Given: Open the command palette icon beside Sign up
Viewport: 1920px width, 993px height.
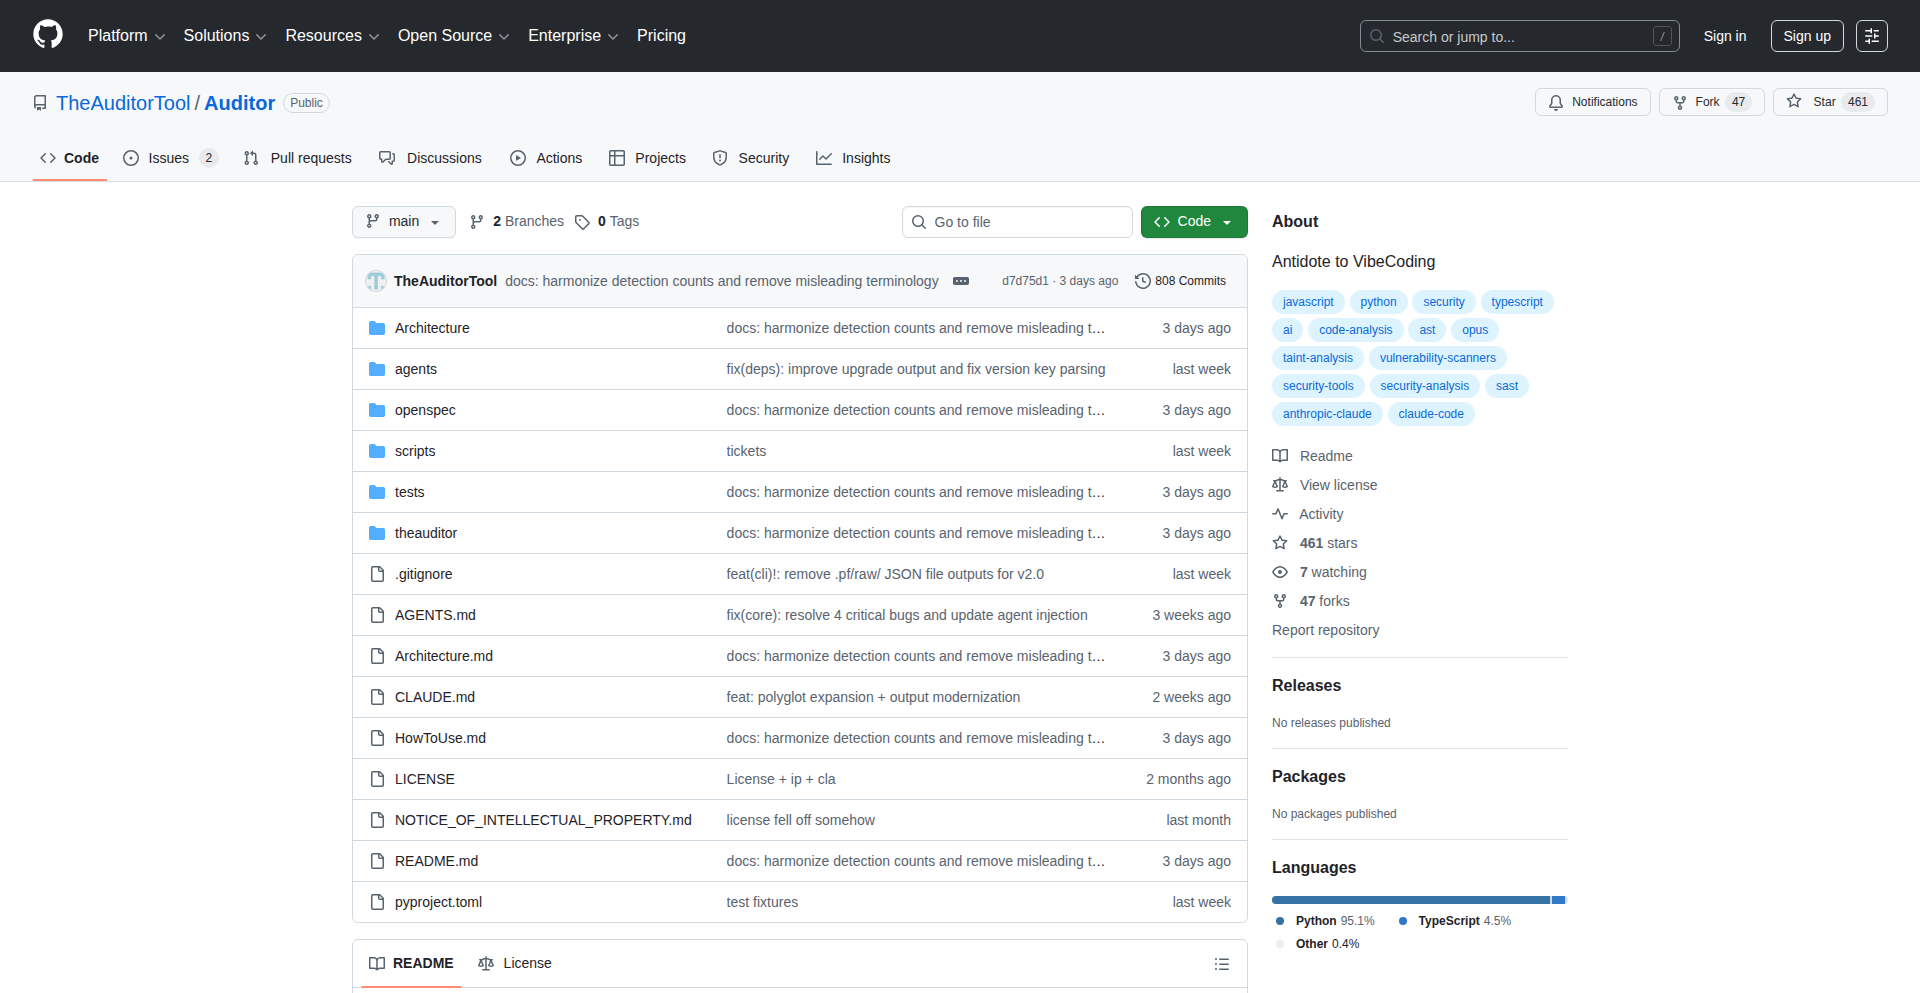Looking at the screenshot, I should 1871,36.
